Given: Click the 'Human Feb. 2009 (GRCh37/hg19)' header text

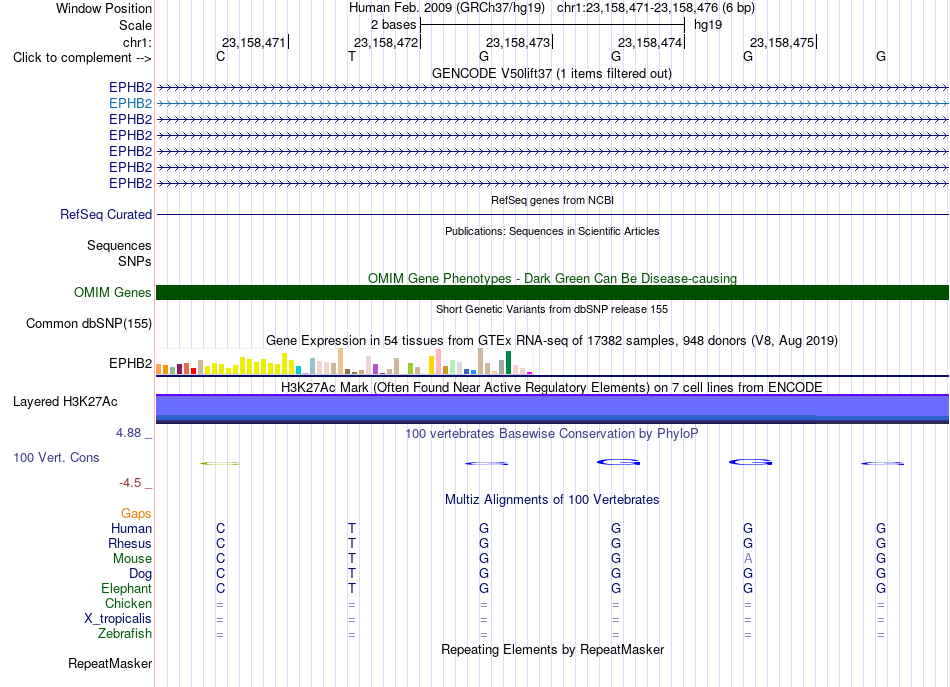Looking at the screenshot, I should [447, 8].
